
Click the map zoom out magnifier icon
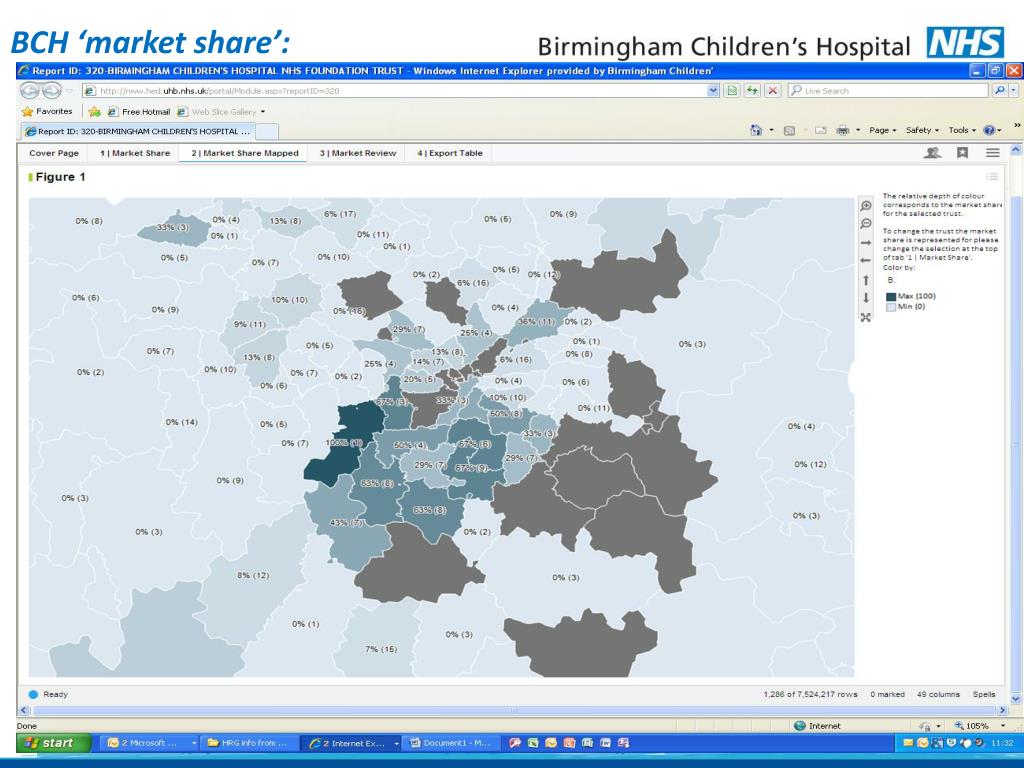click(x=866, y=224)
